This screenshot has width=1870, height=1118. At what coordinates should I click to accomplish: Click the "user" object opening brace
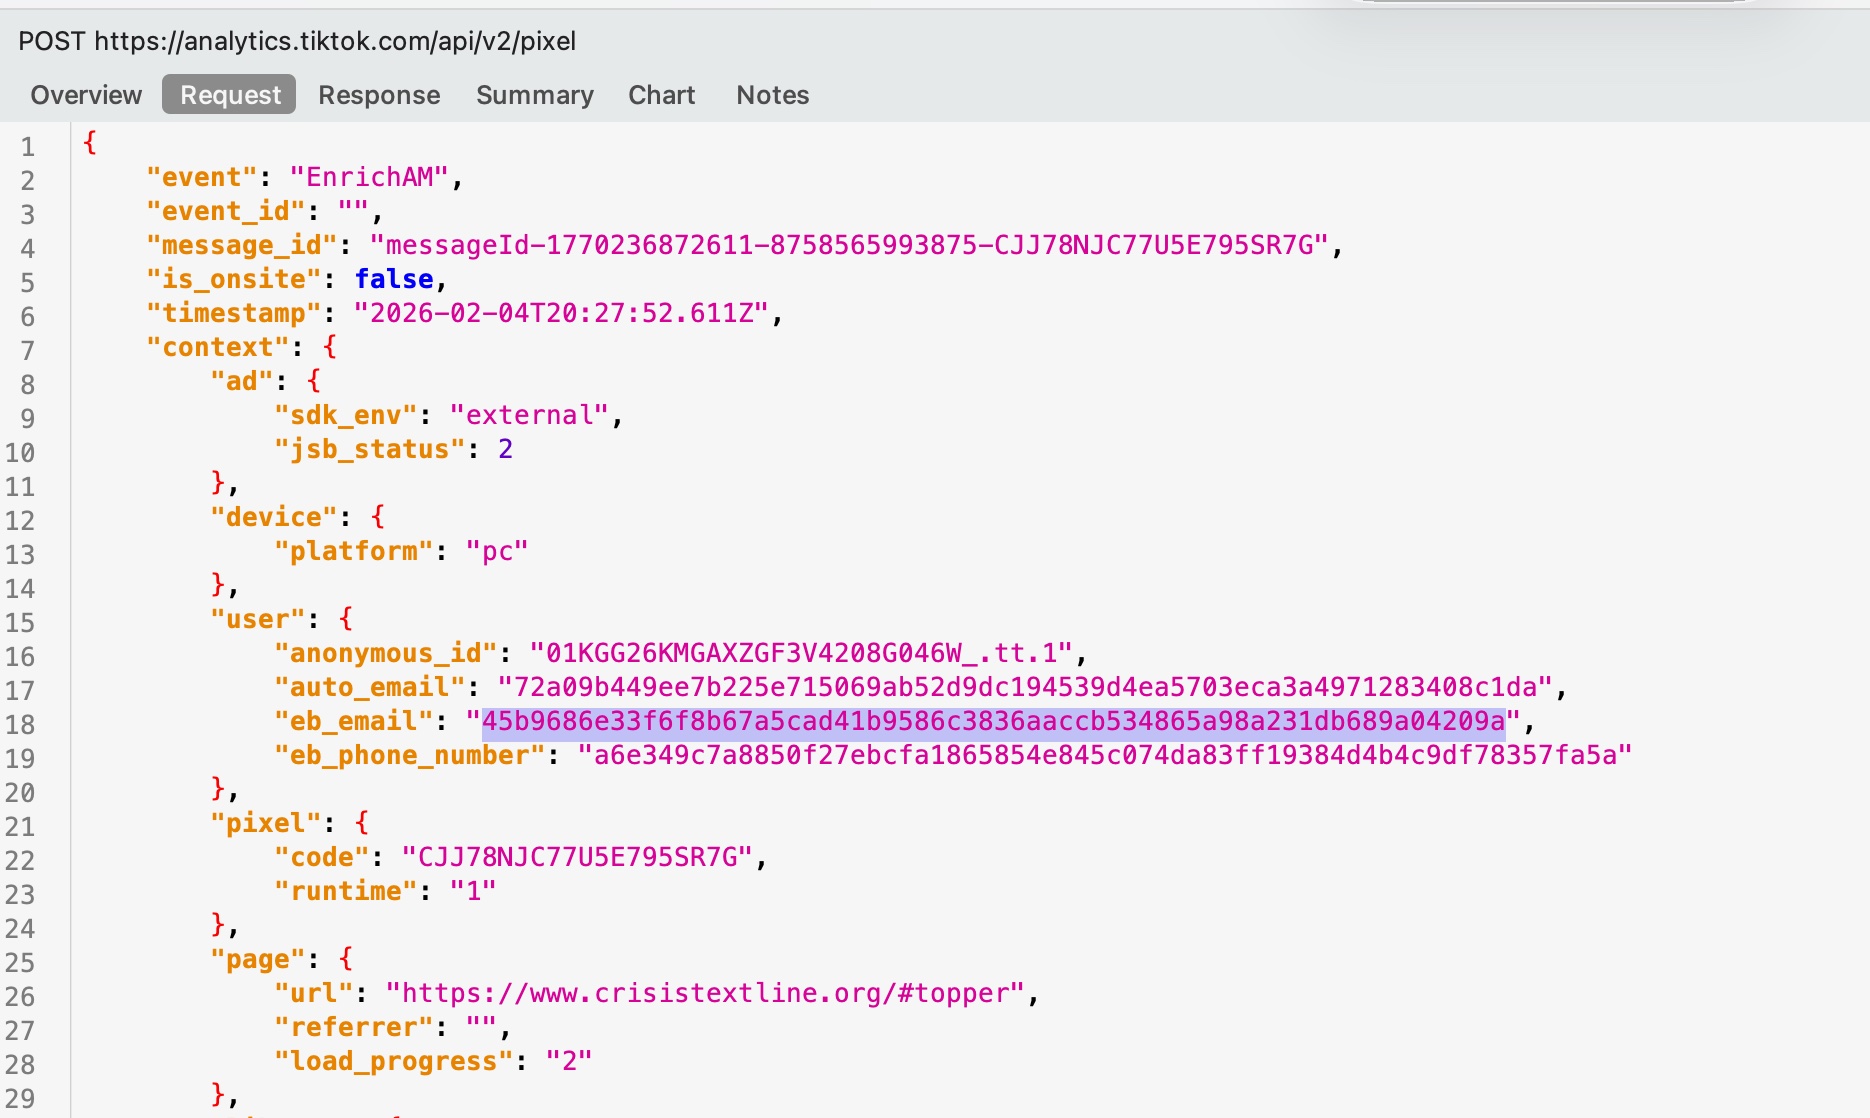pos(346,619)
